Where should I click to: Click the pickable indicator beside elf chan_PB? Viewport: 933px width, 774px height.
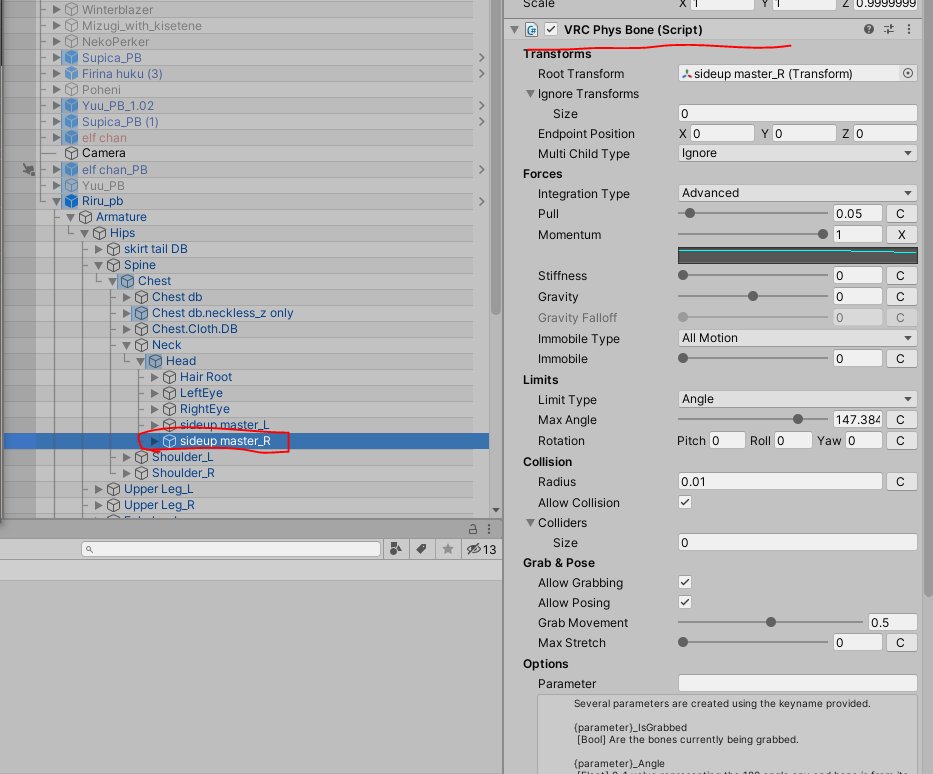point(28,170)
